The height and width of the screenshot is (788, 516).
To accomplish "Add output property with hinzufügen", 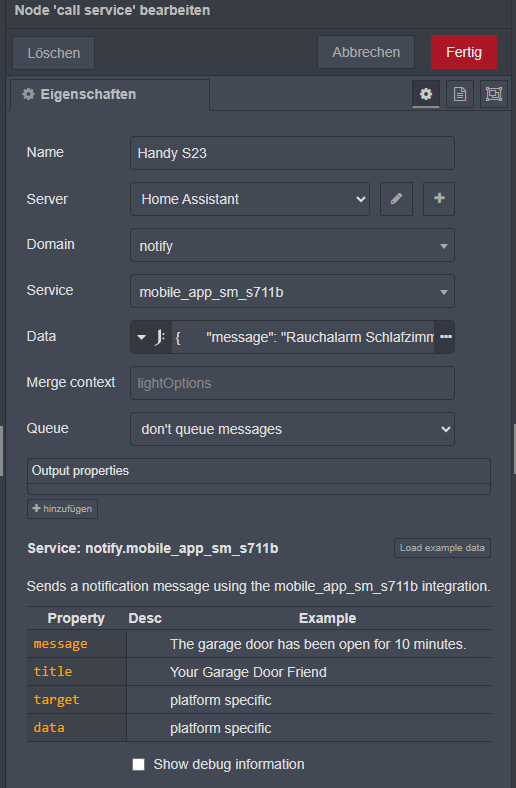I will tap(62, 509).
